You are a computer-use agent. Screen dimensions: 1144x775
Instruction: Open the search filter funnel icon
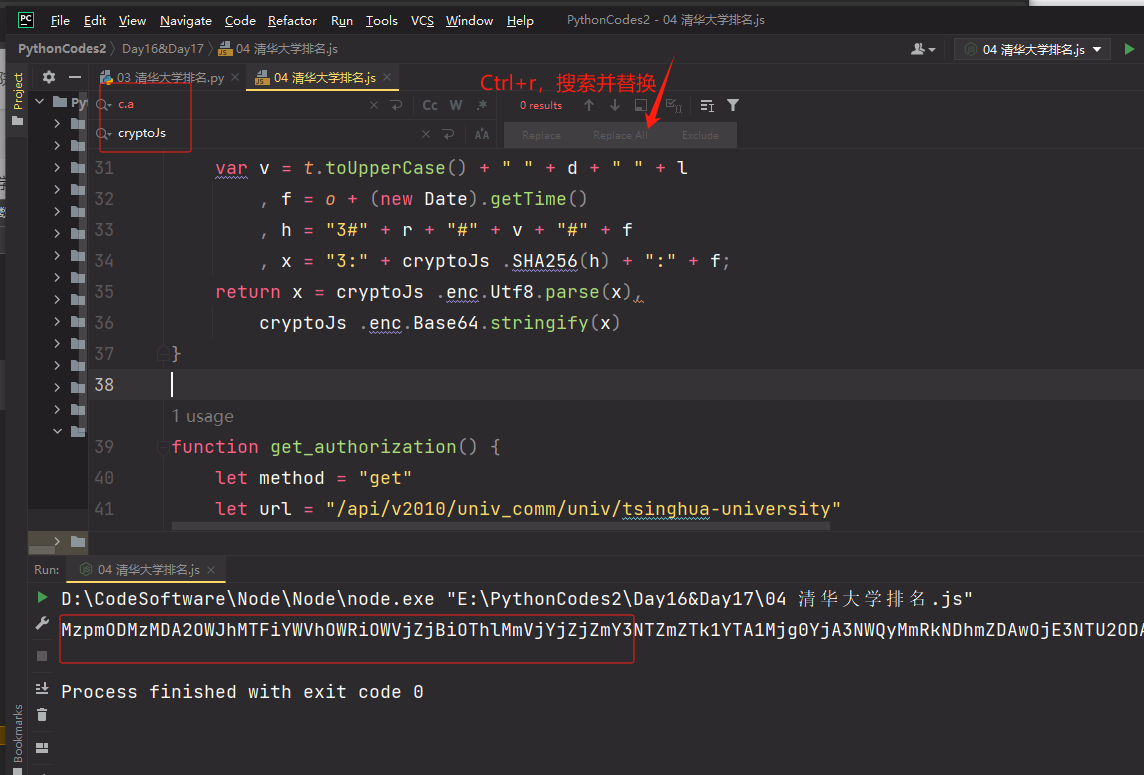coord(733,105)
